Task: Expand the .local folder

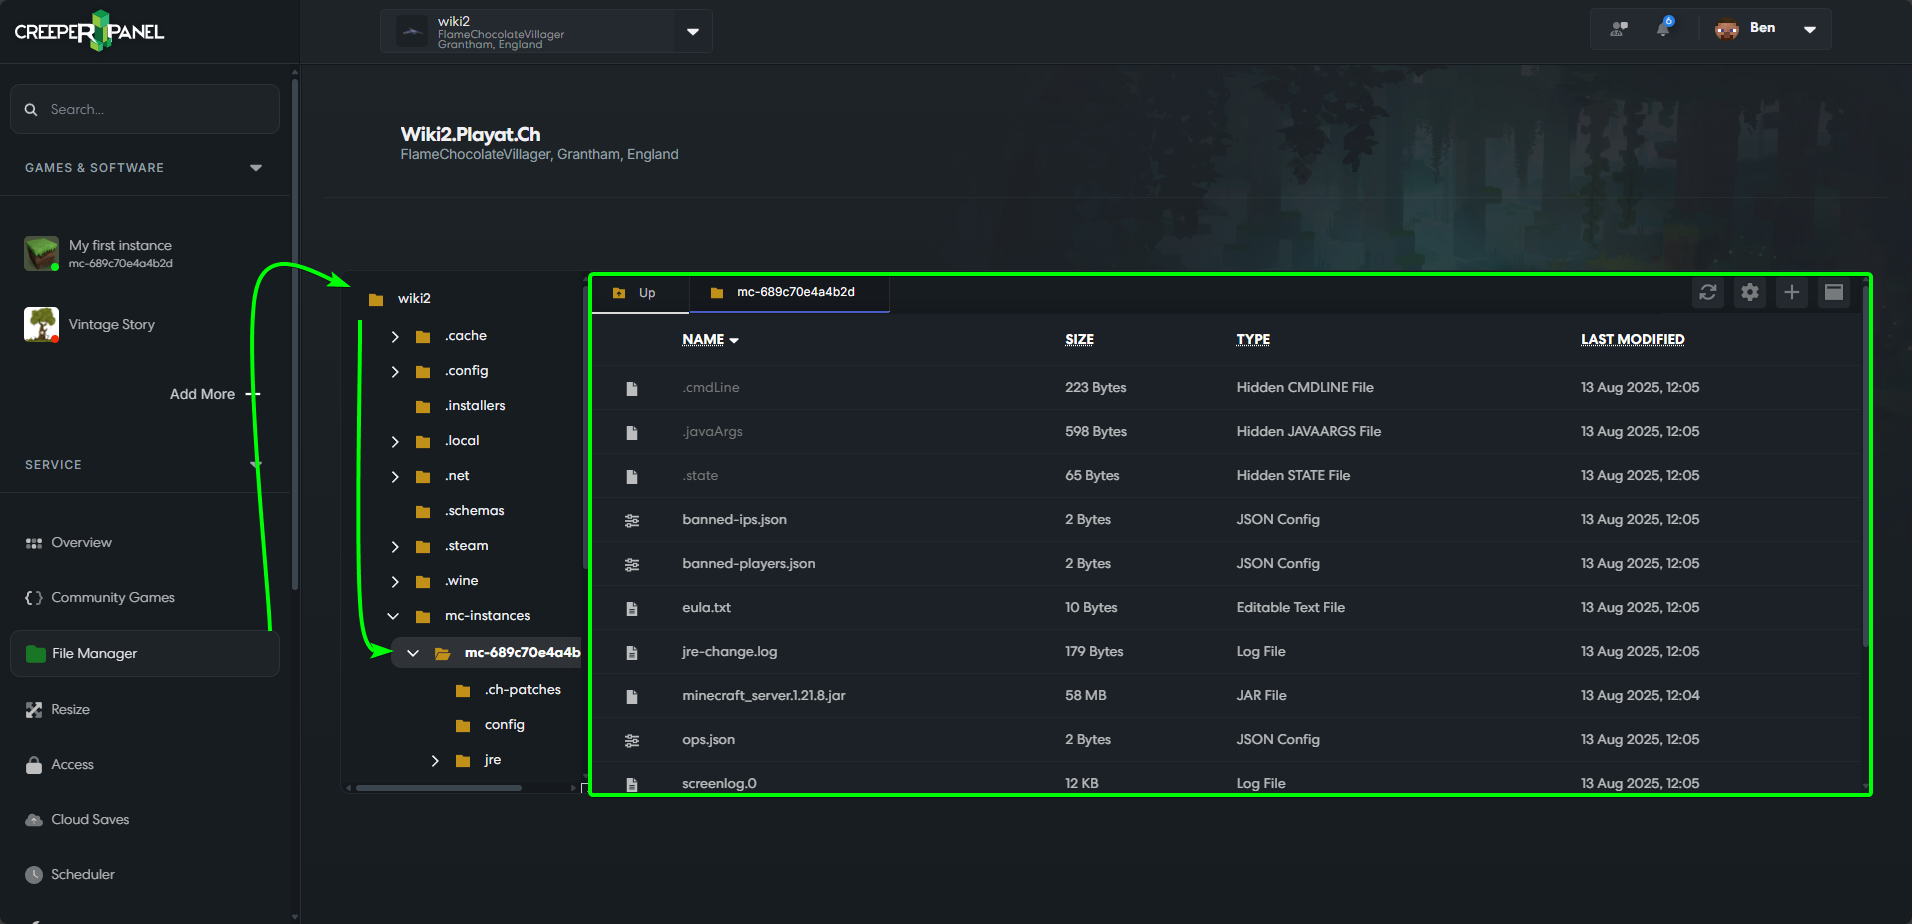Action: coord(395,442)
